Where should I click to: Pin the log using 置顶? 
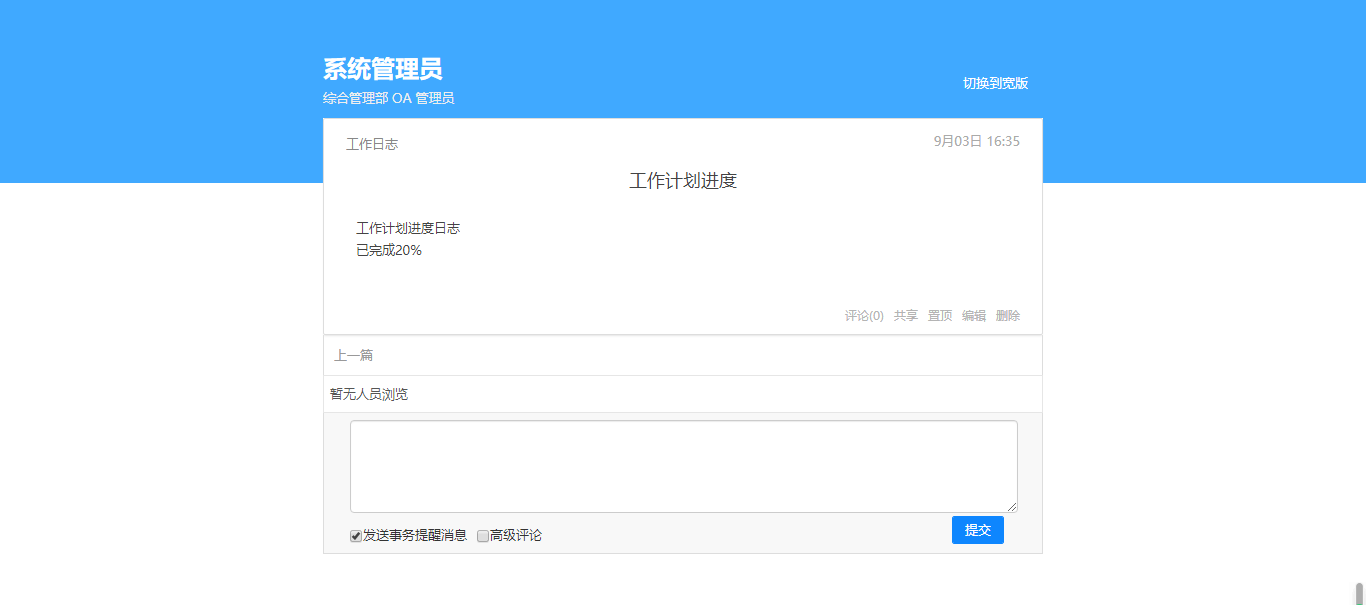[939, 316]
